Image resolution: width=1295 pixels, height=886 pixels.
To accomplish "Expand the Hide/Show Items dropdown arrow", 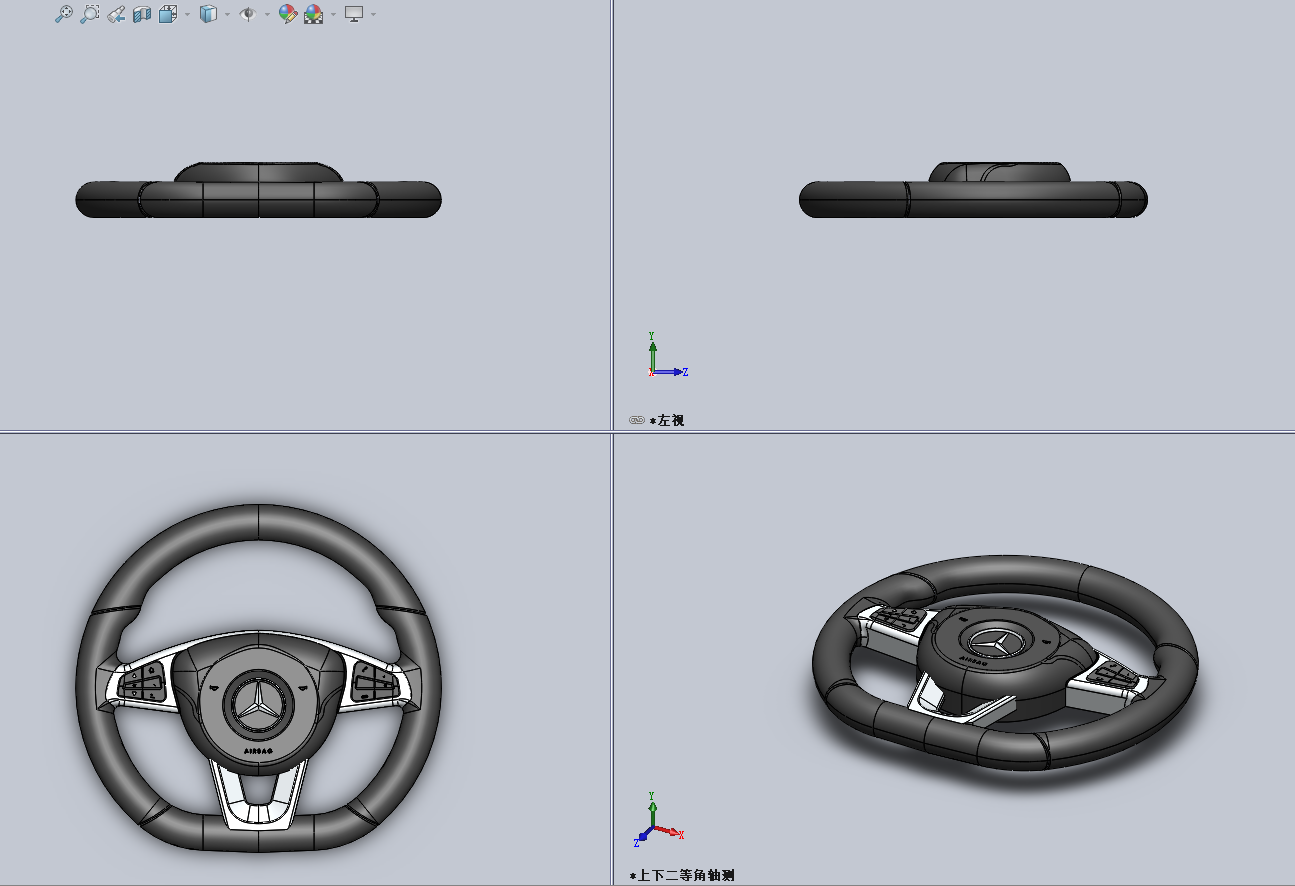I will coord(267,14).
